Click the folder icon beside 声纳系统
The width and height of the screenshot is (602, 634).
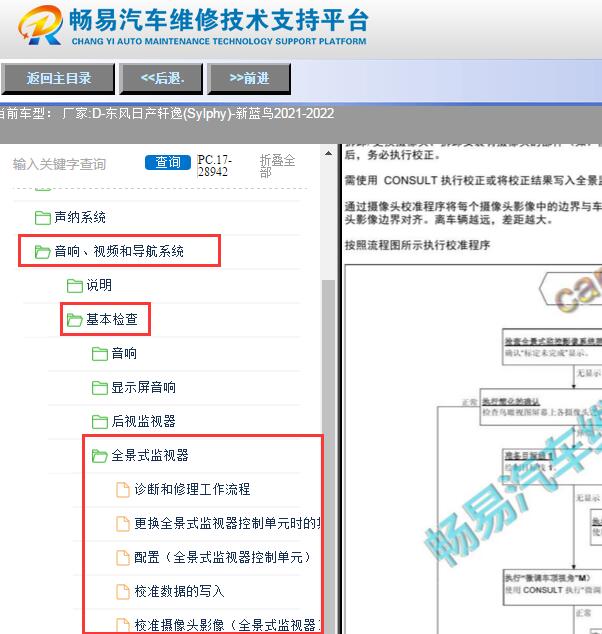pos(42,218)
